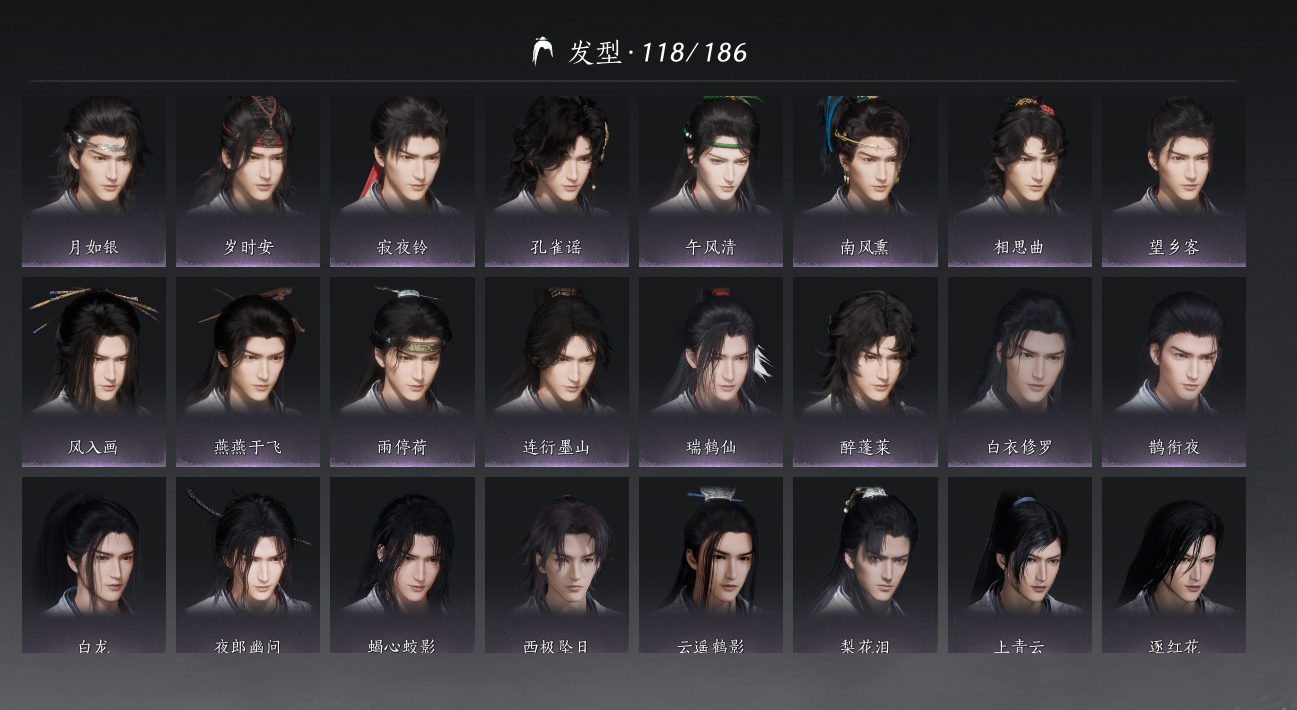Select the 孔雀谣 hairstyle thumbnail

[x=557, y=181]
